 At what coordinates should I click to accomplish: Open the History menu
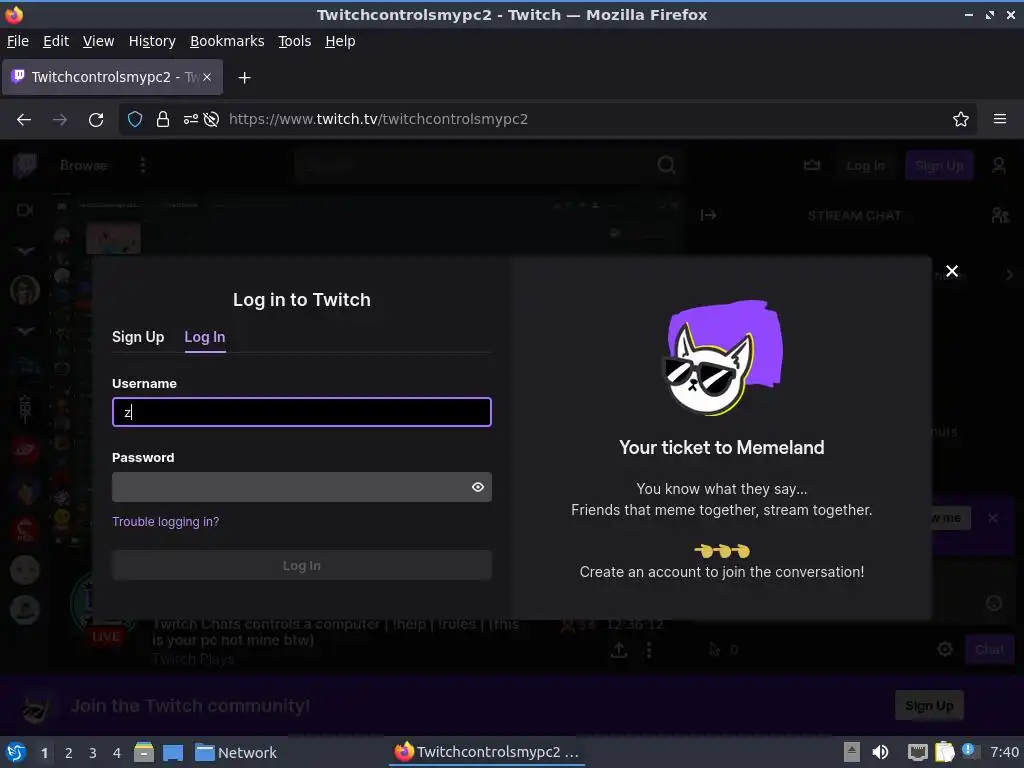pos(152,41)
